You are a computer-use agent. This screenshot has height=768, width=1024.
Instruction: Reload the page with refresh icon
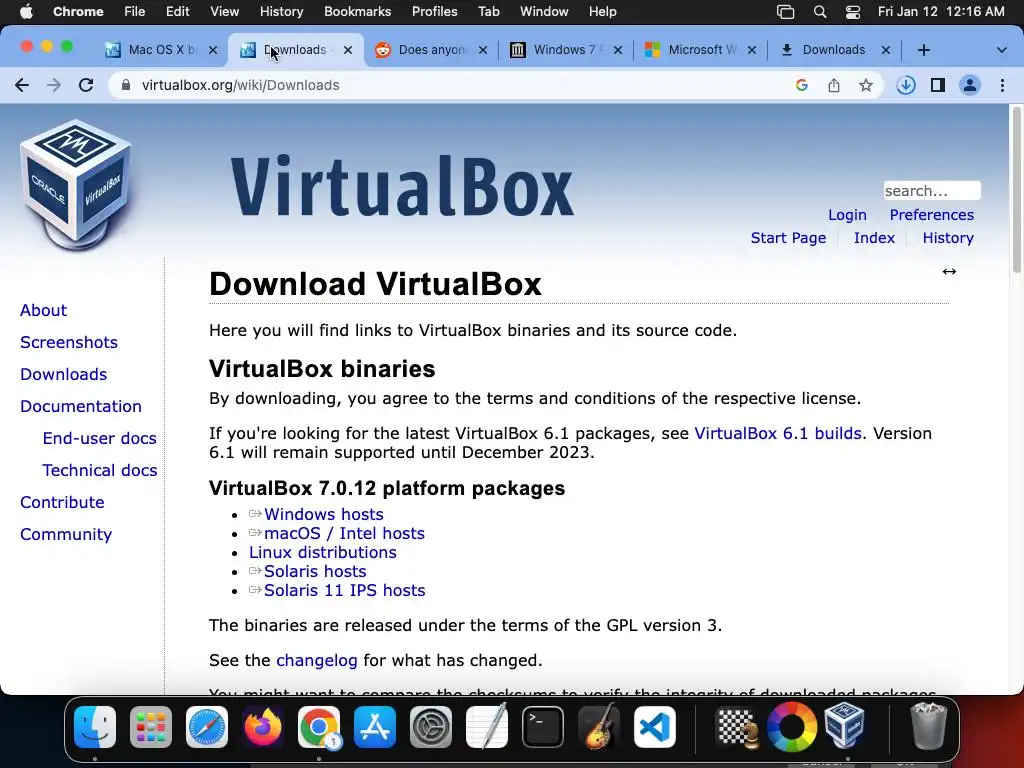coord(86,85)
